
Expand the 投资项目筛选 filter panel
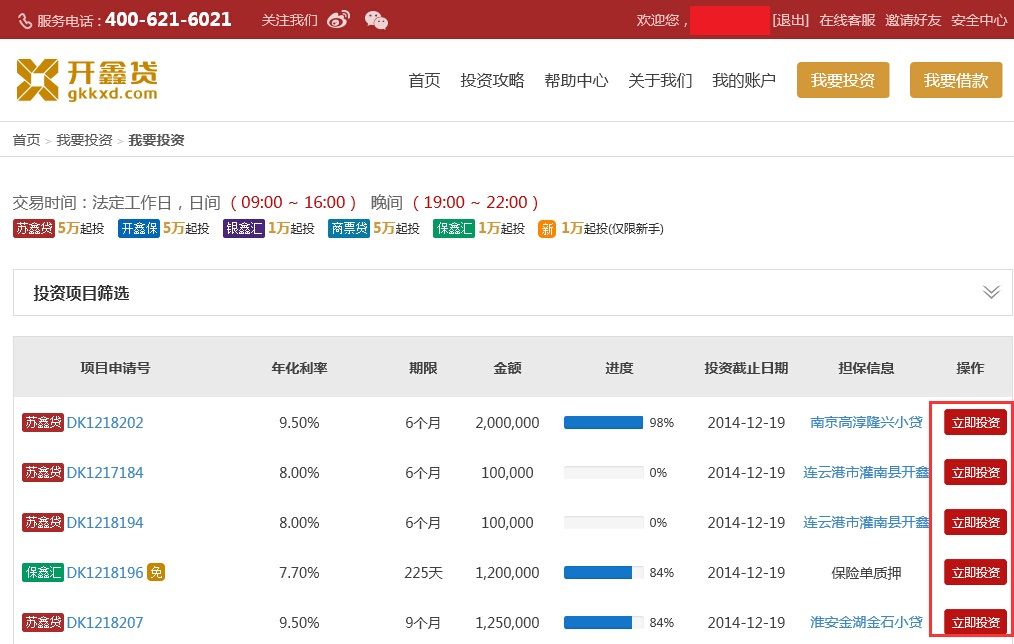990,292
